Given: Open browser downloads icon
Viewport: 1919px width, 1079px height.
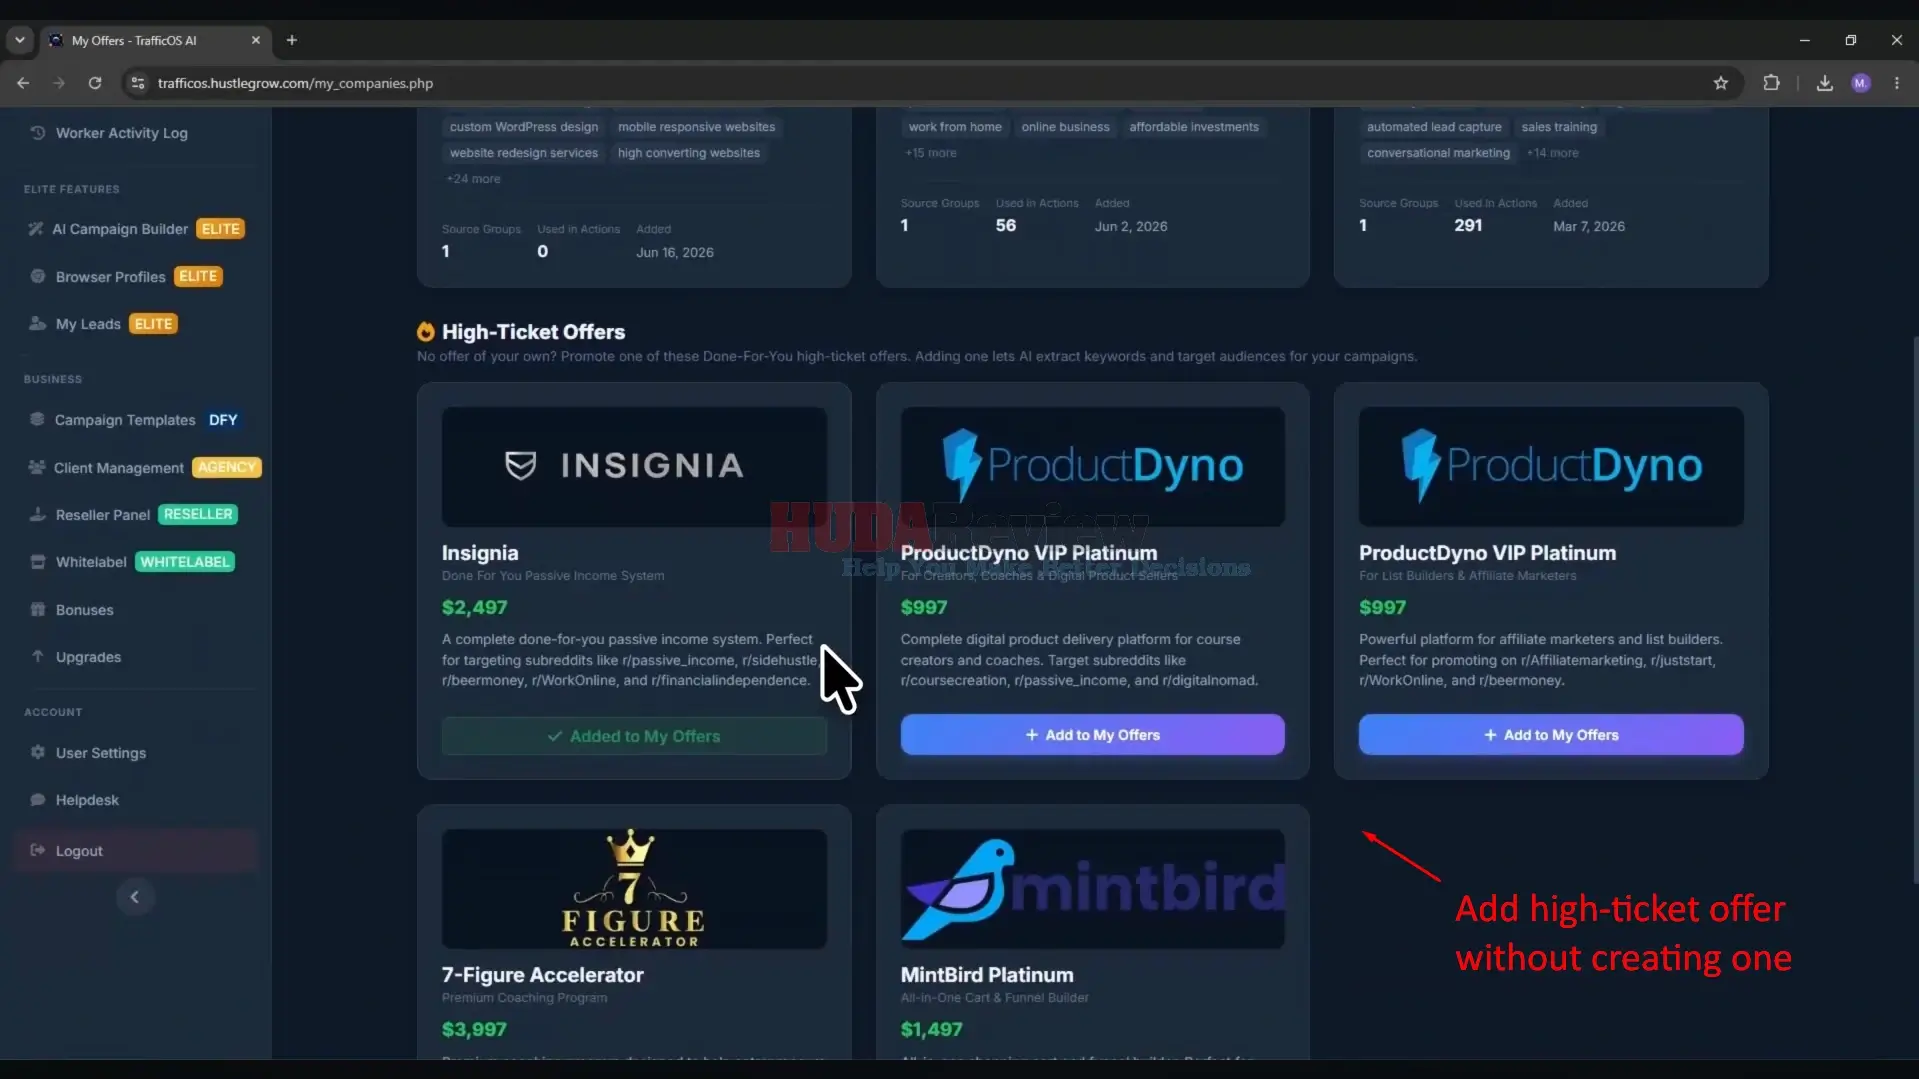Looking at the screenshot, I should 1824,83.
